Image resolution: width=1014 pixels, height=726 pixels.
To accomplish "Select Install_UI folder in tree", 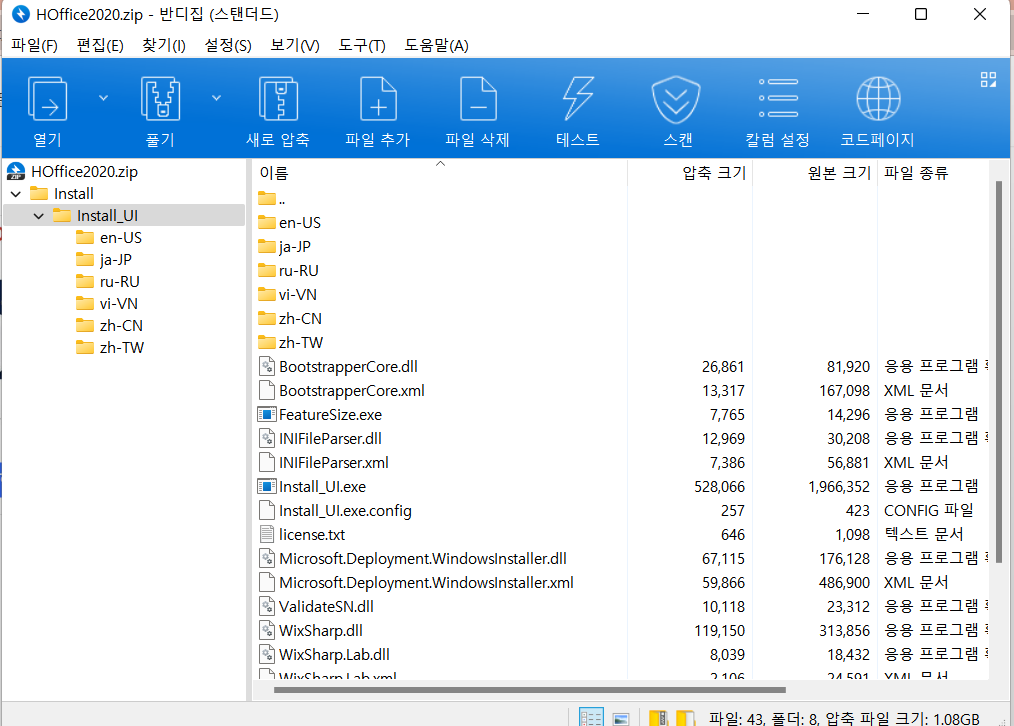I will tap(107, 216).
